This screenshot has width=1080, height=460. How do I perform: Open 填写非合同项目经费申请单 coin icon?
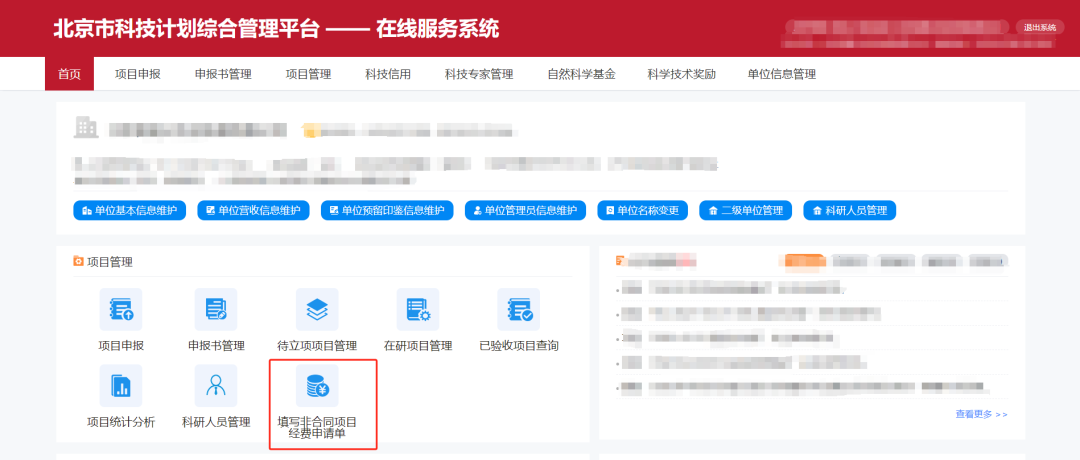(x=317, y=386)
